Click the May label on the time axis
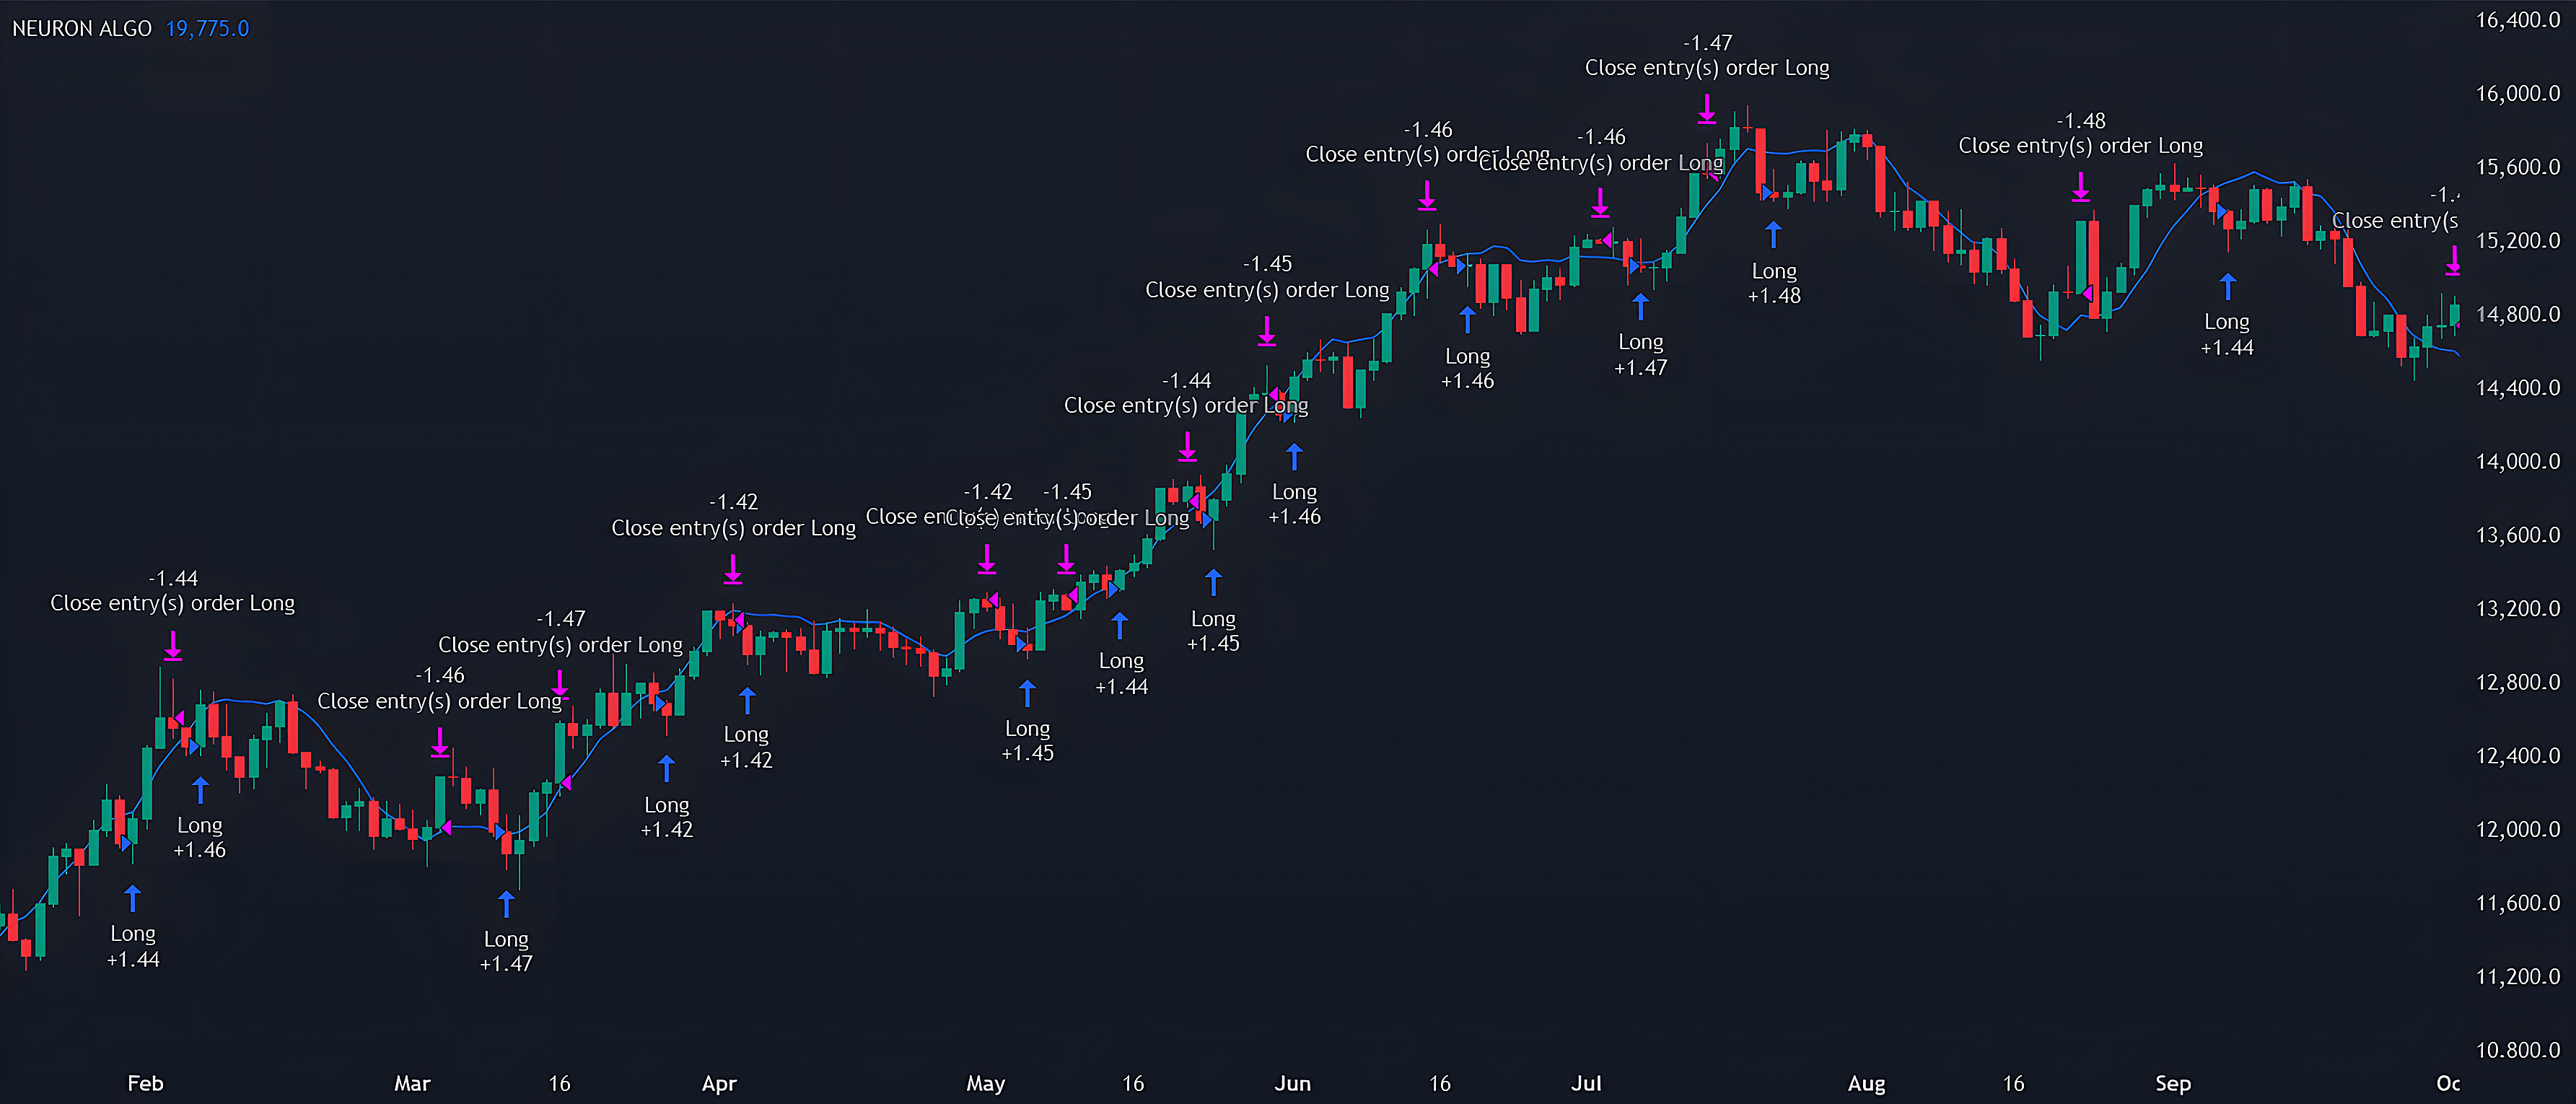This screenshot has height=1104, width=2576. click(x=985, y=1083)
